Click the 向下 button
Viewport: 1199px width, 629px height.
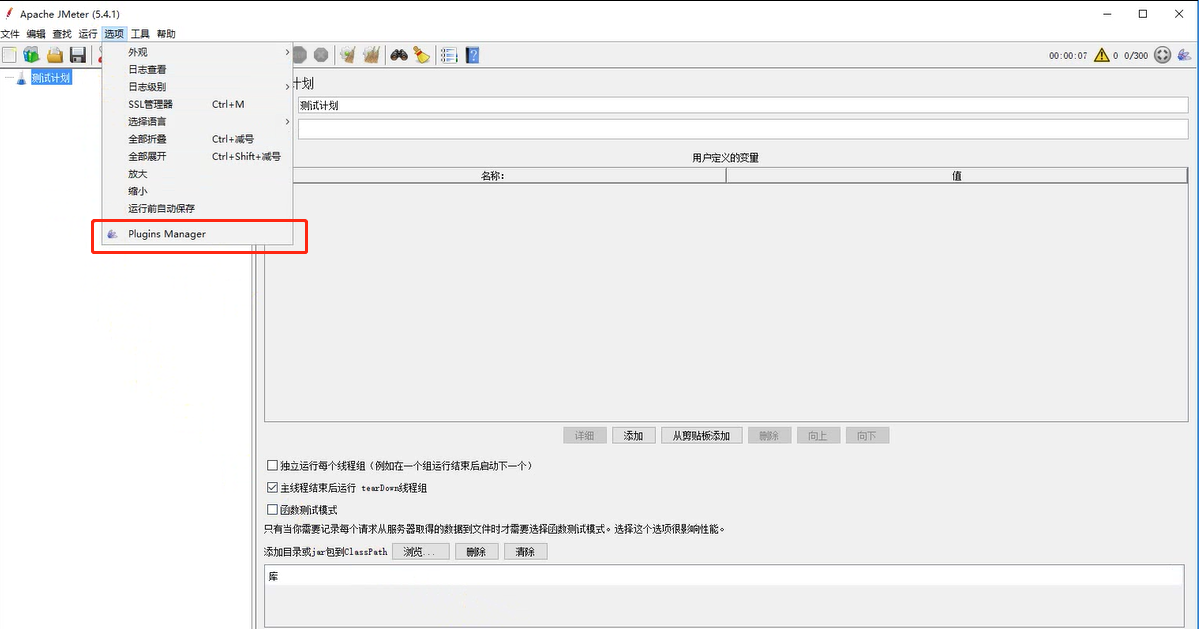point(866,436)
